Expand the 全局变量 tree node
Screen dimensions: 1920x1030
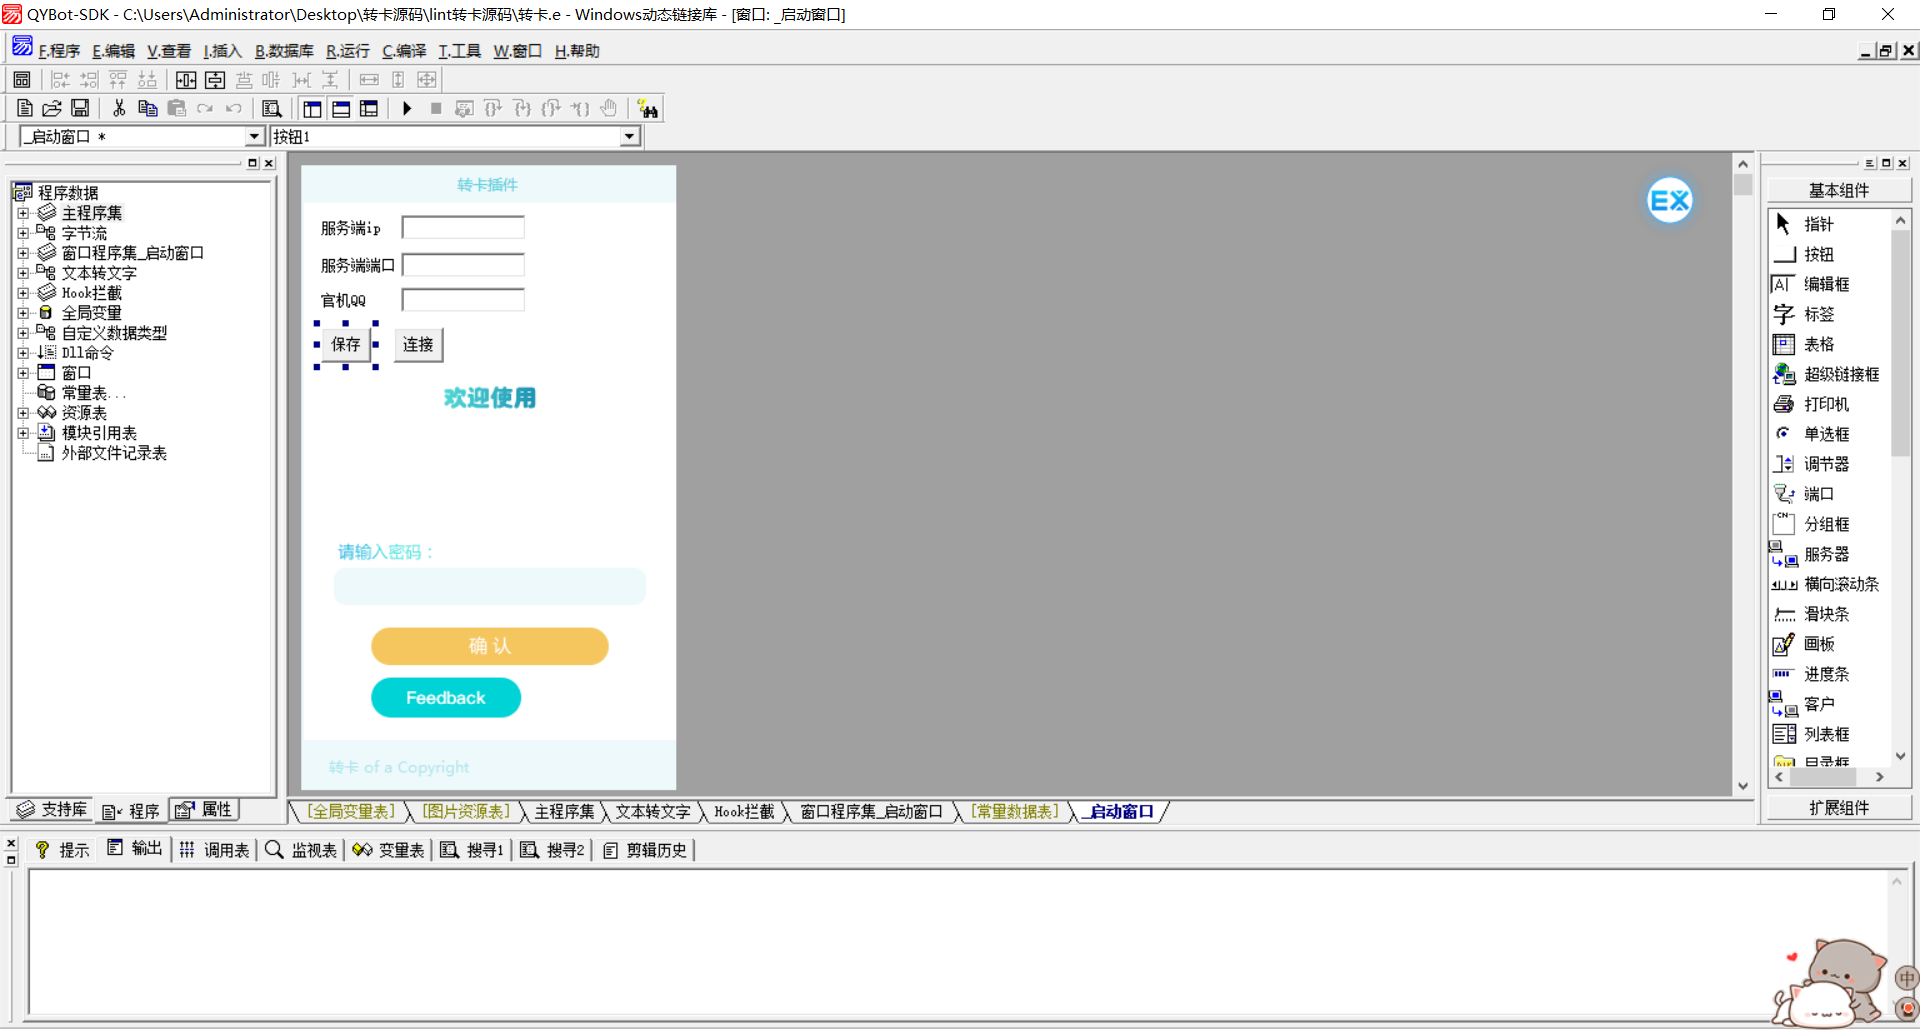click(x=23, y=313)
